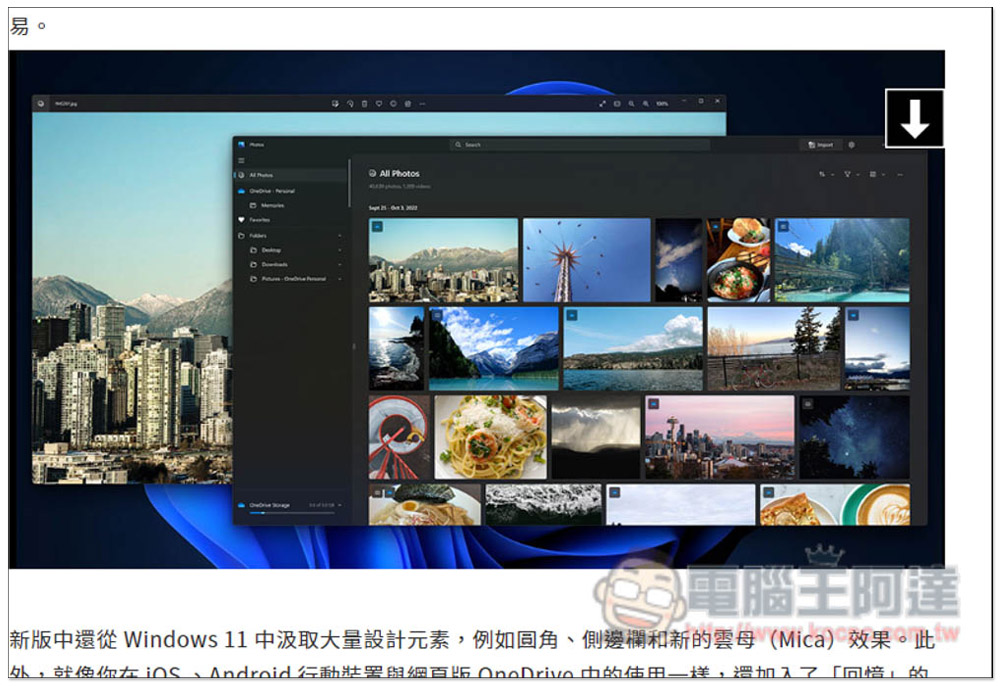Click the large city photo in the viewer window
1000x686 pixels.
tap(133, 298)
